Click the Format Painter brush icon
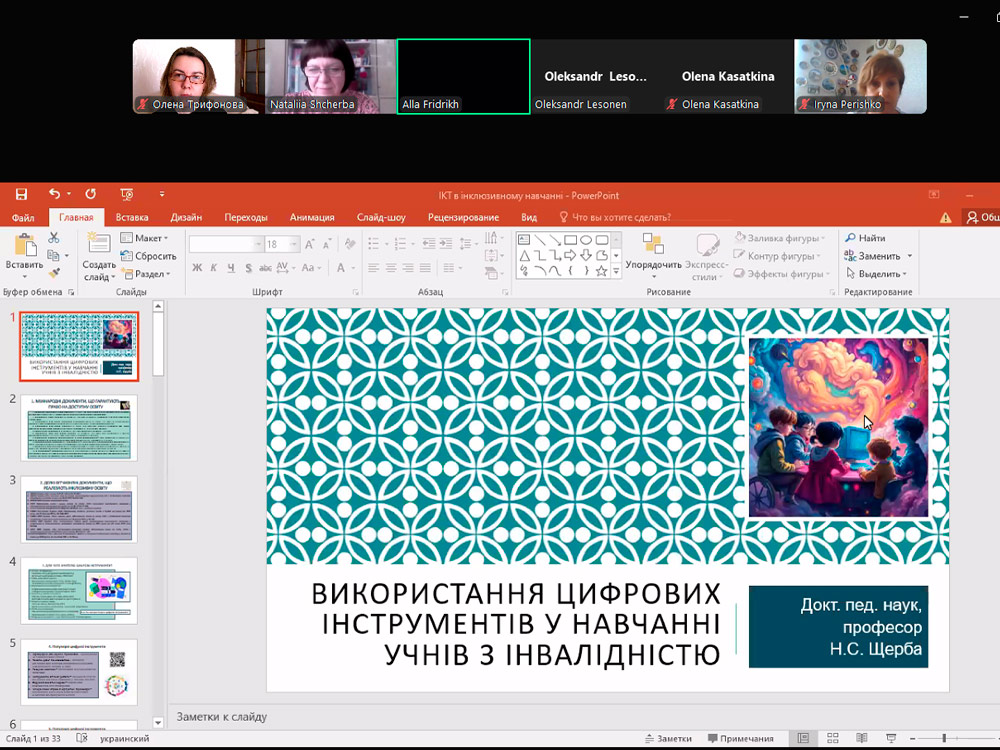 (x=54, y=271)
